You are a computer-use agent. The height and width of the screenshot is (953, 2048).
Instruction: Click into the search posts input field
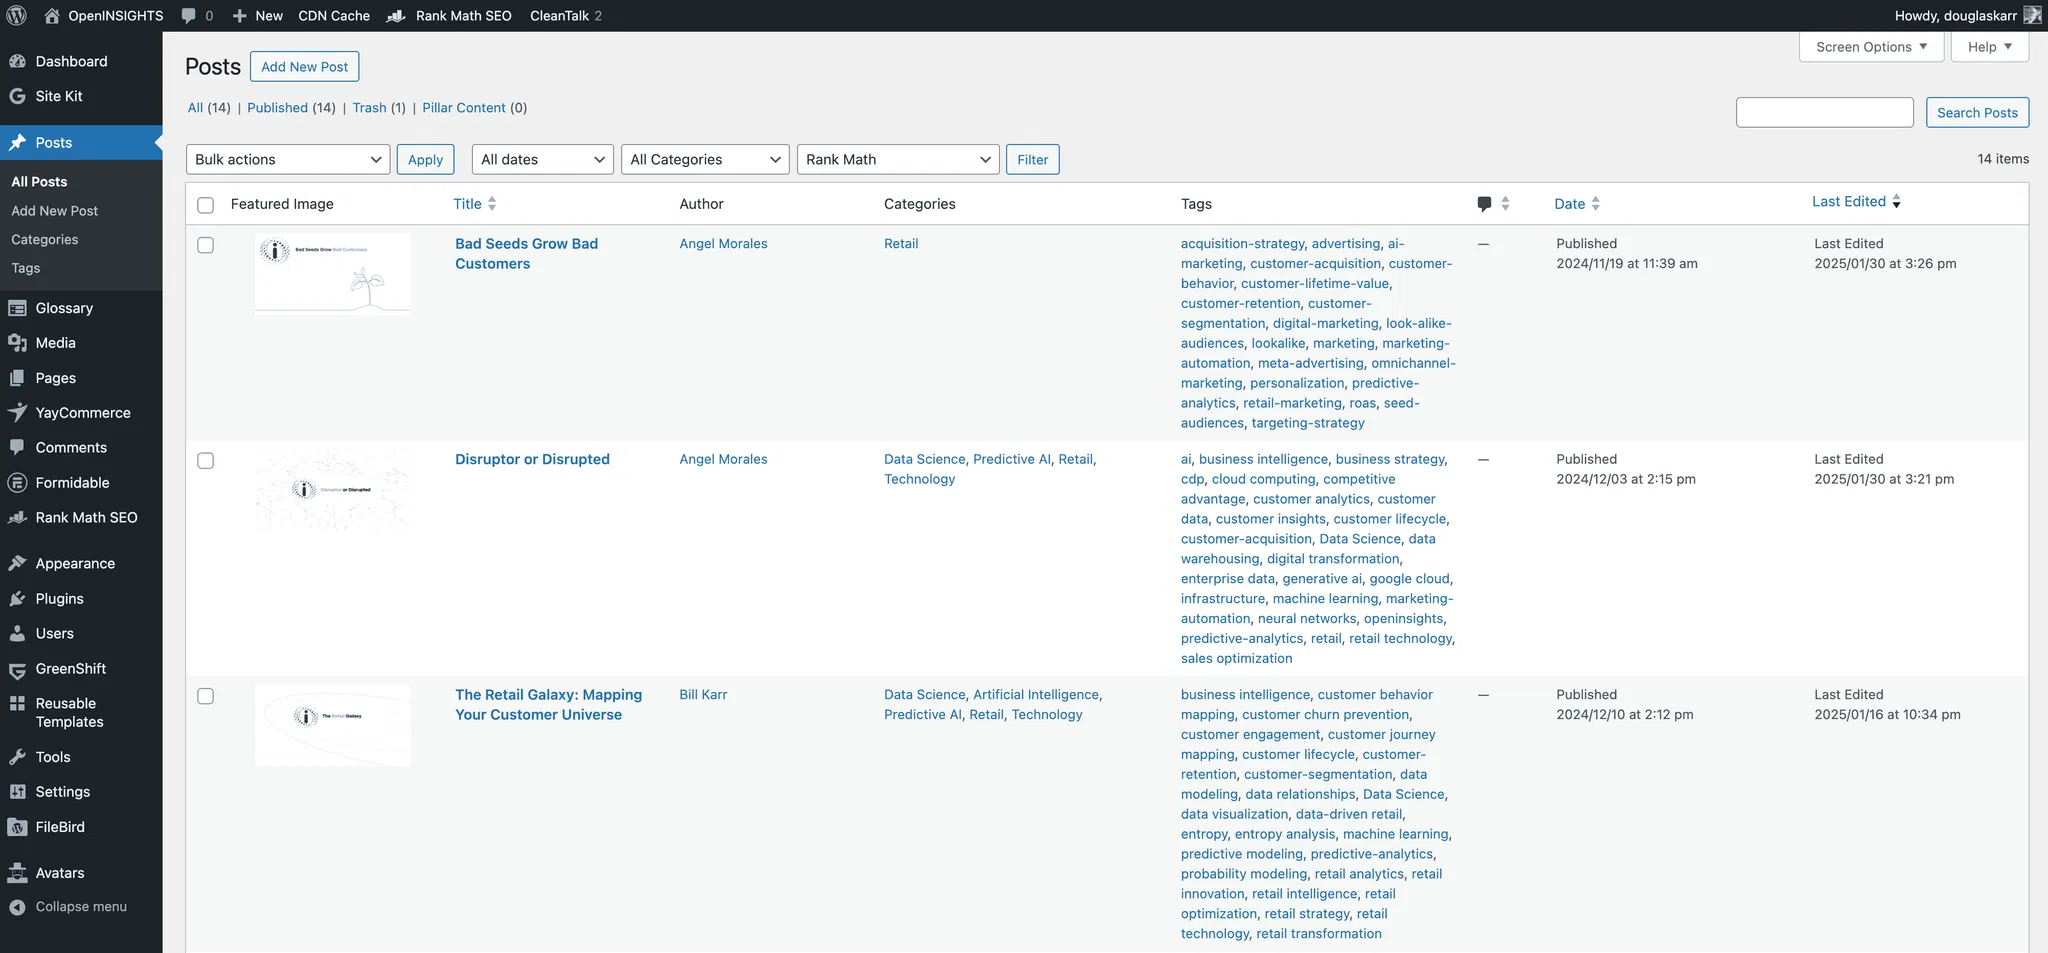(x=1824, y=113)
